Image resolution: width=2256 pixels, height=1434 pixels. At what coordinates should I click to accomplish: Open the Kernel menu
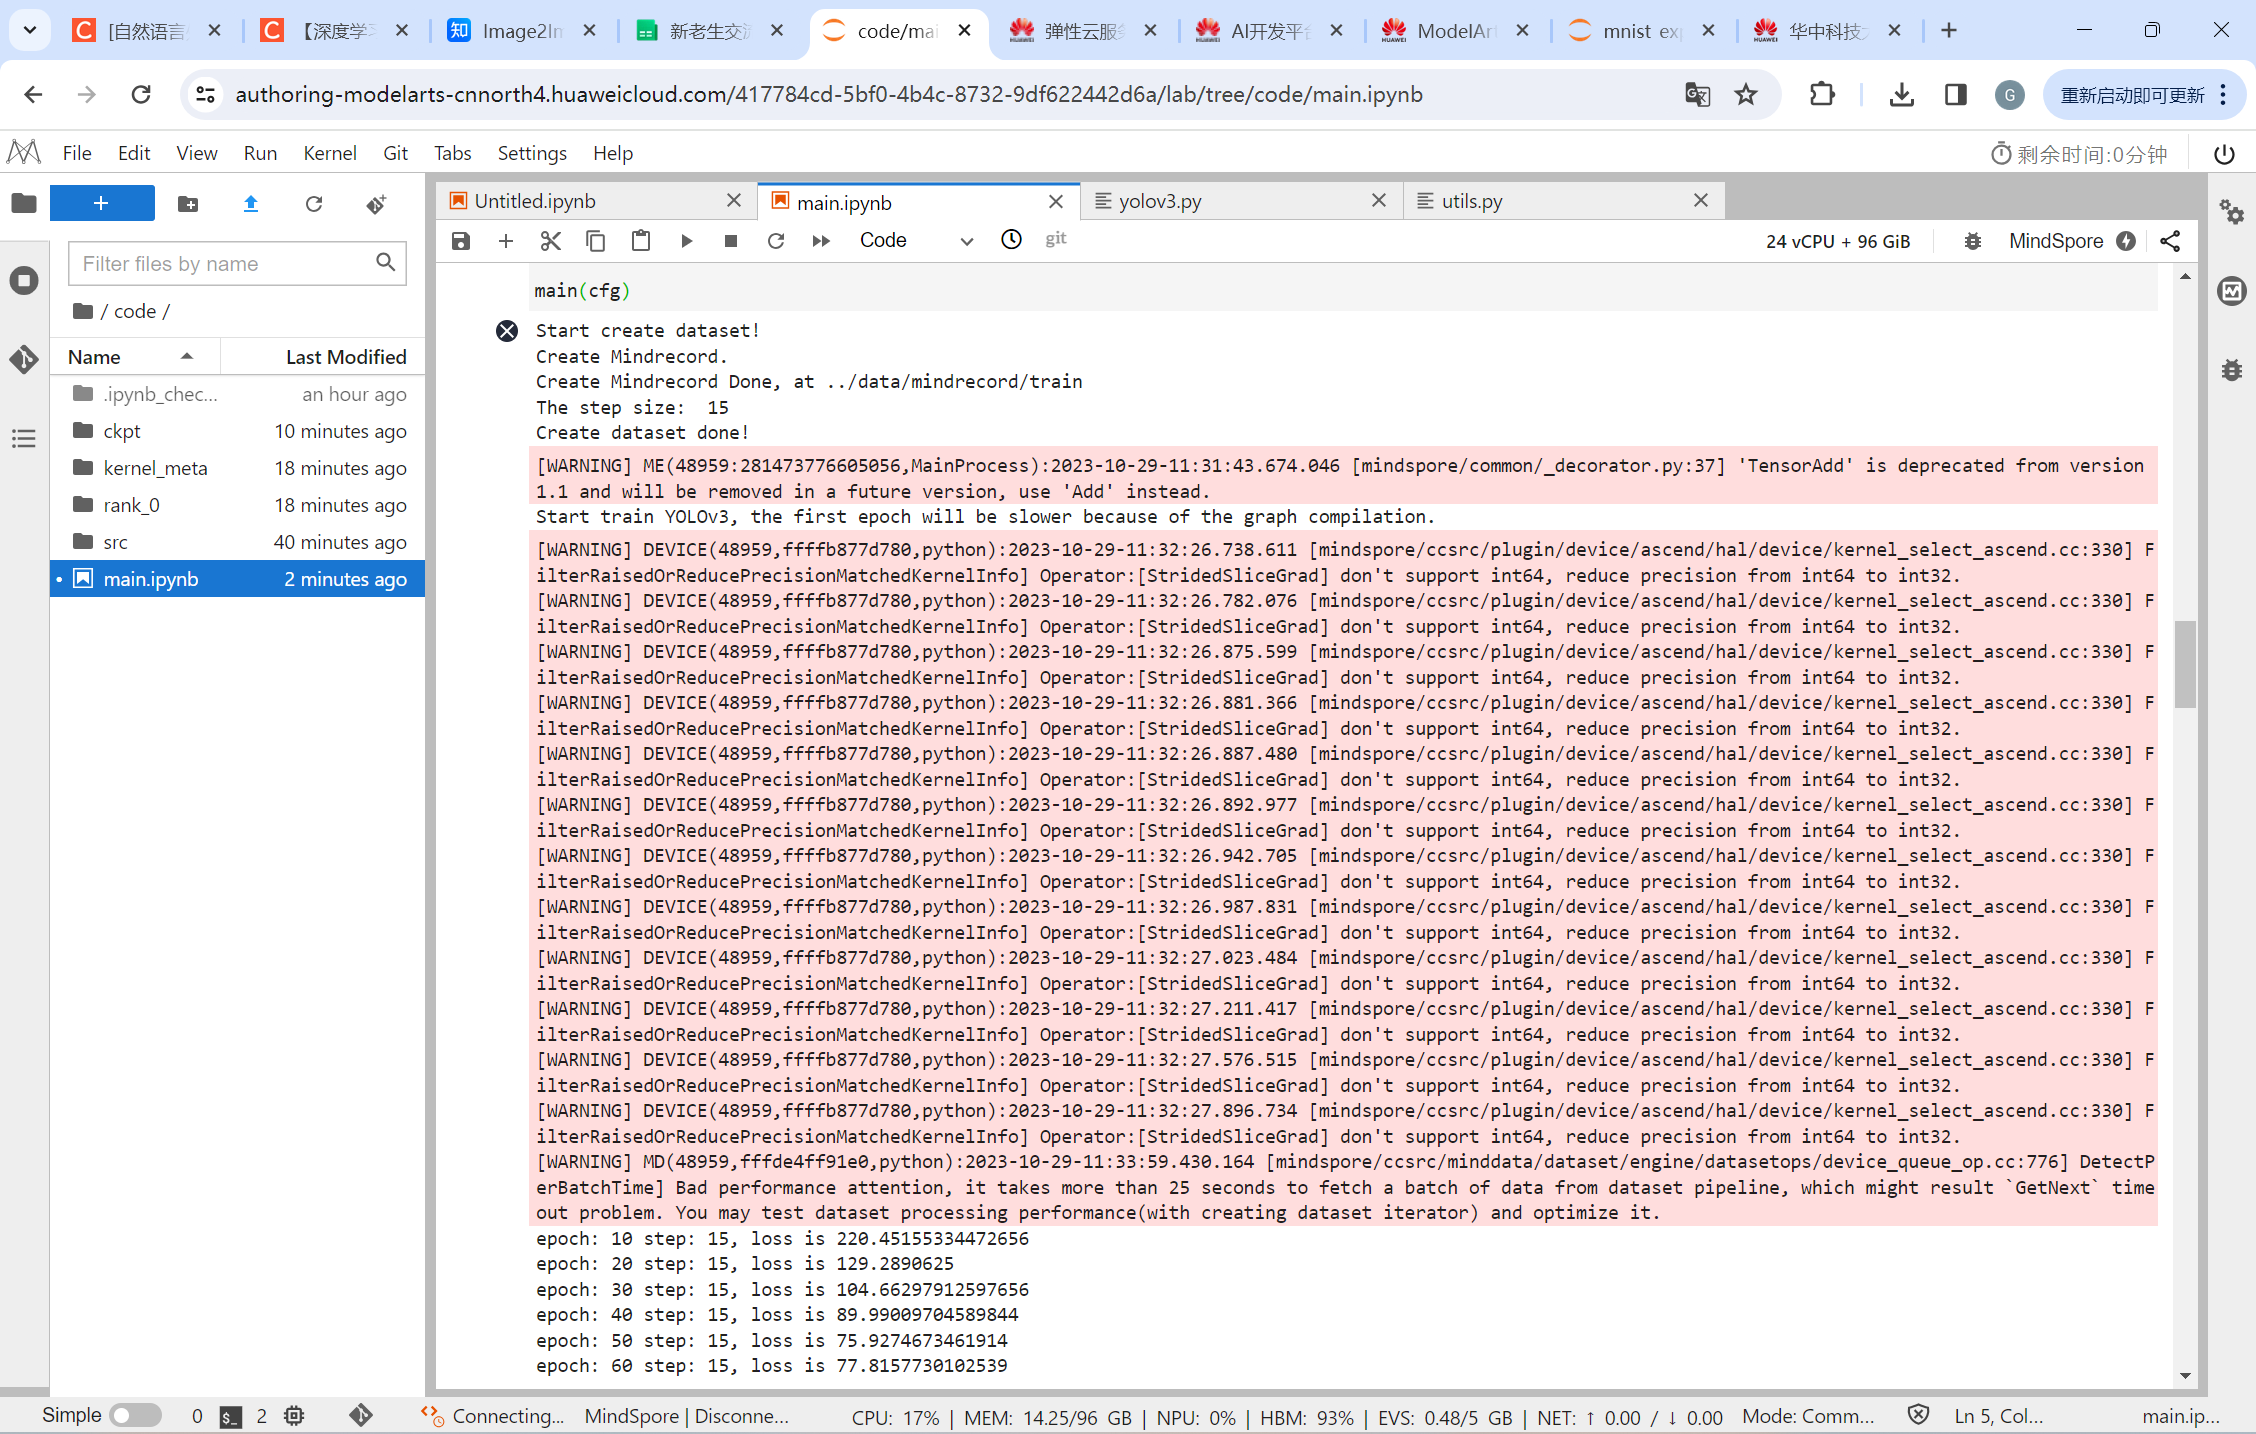click(x=329, y=153)
